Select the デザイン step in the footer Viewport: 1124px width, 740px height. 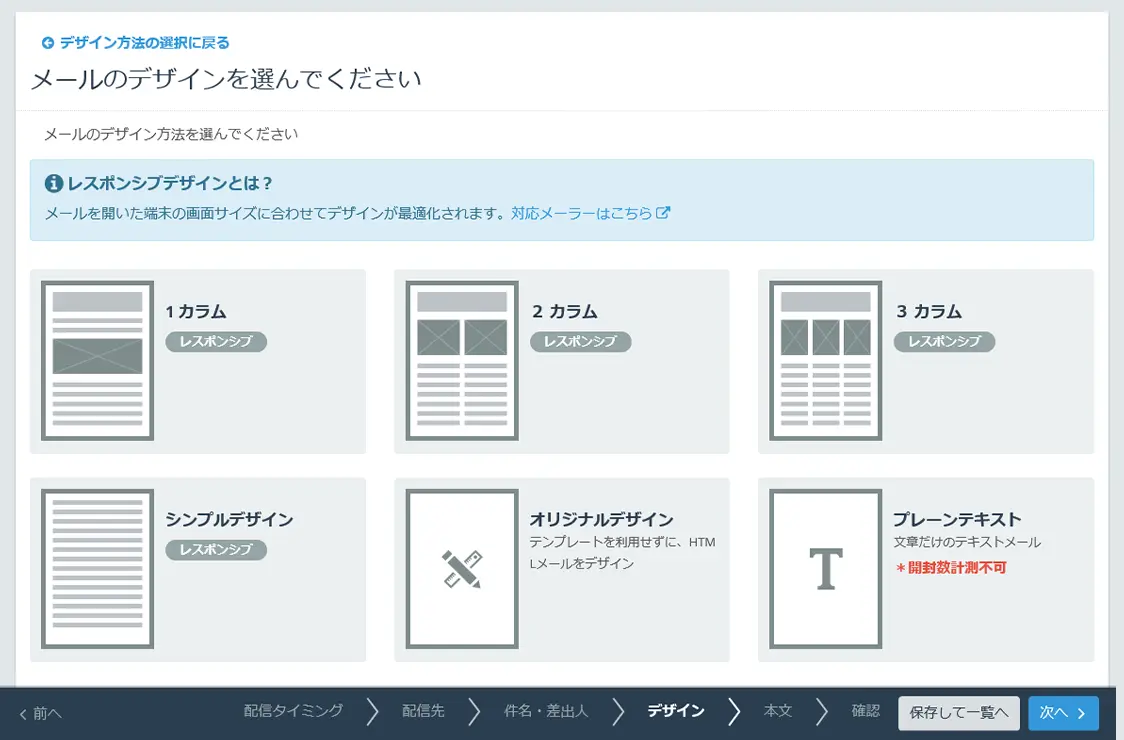[x=675, y=711]
